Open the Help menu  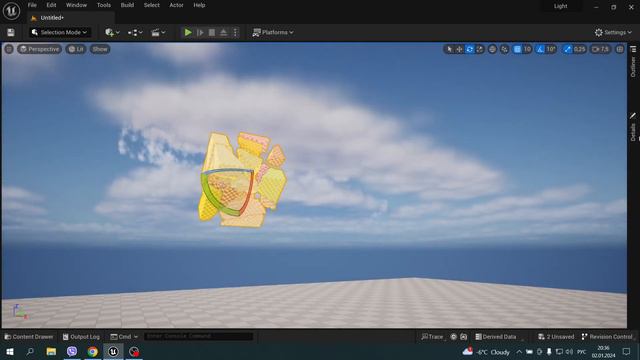click(199, 5)
